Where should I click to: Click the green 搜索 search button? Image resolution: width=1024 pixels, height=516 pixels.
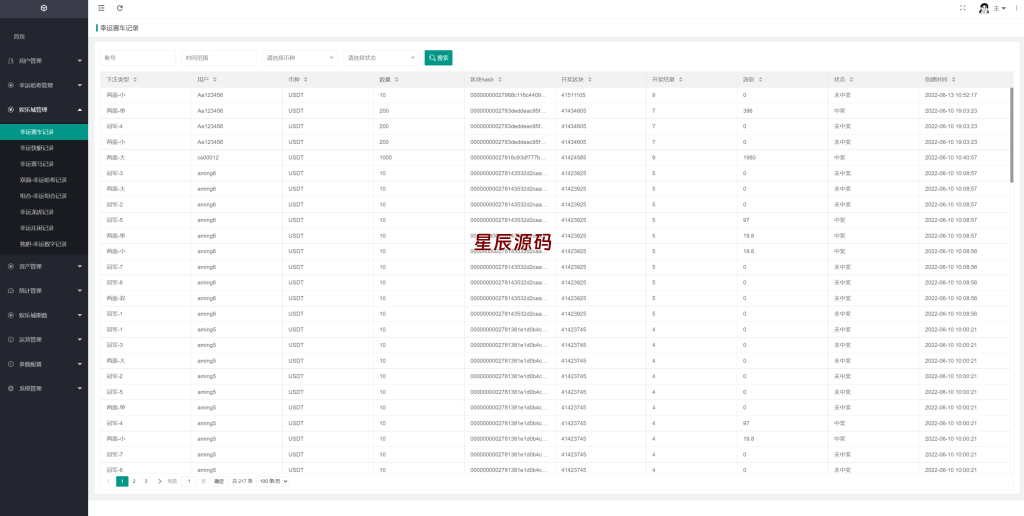[x=438, y=57]
